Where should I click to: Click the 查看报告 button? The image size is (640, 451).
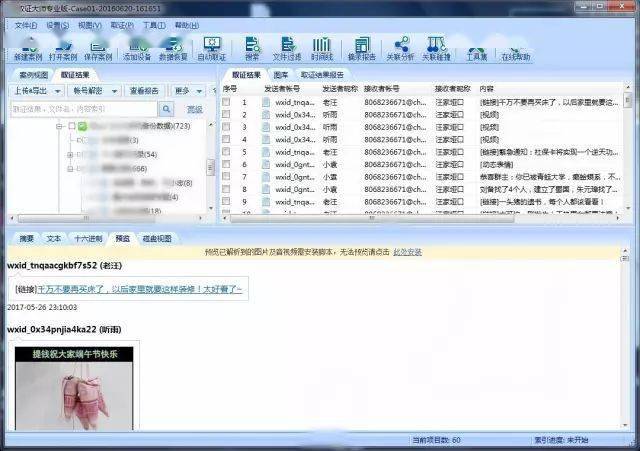point(144,91)
